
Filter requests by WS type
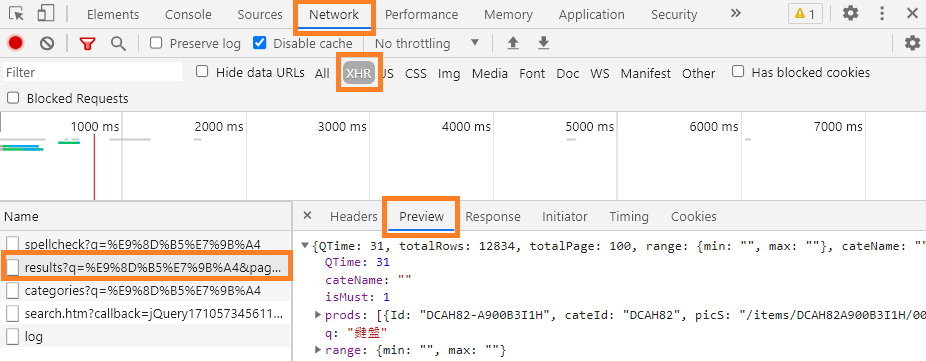click(599, 73)
